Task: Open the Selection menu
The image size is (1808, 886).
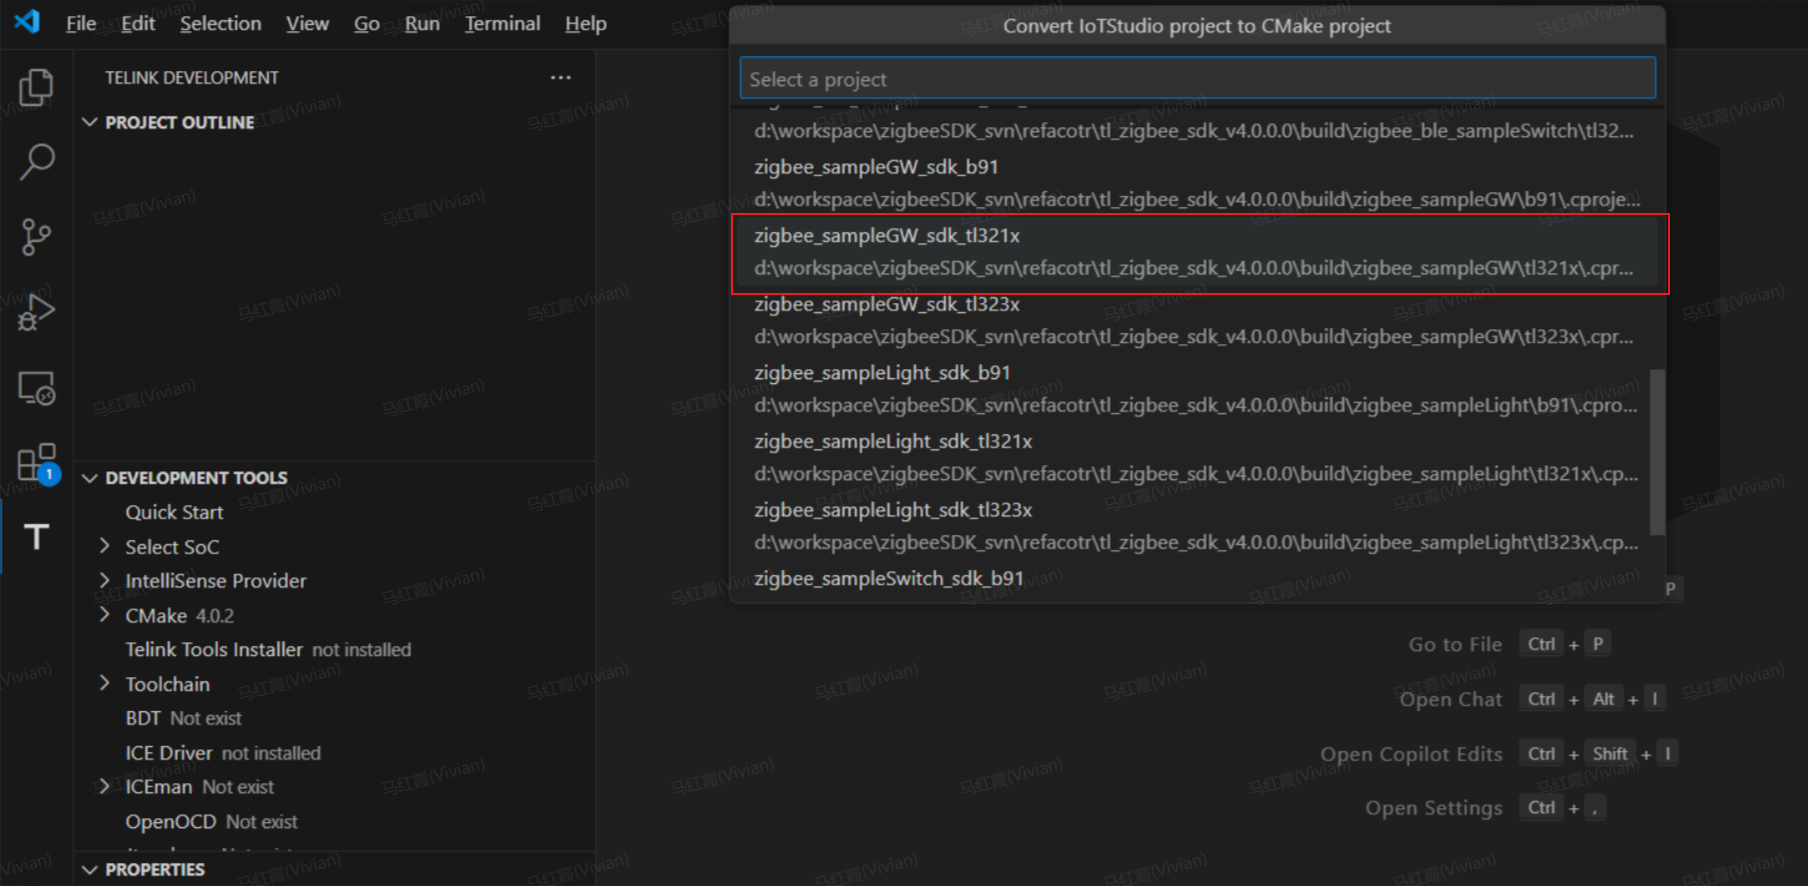Action: 220,23
